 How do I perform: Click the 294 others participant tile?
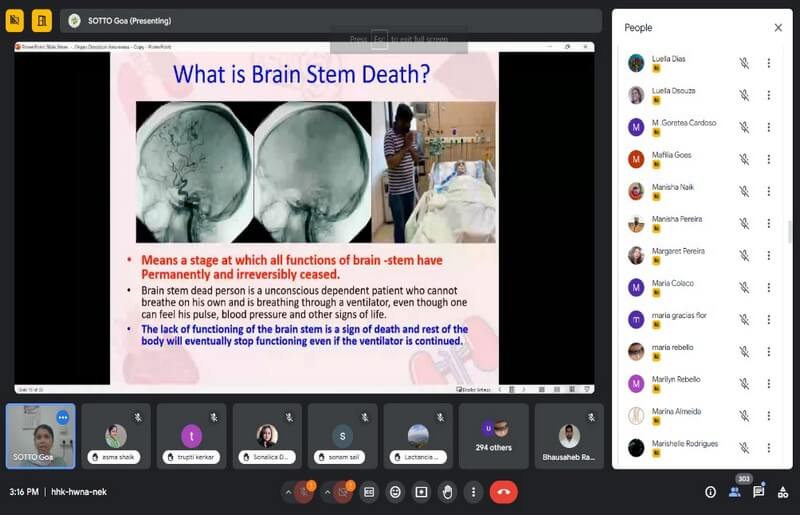pos(494,436)
